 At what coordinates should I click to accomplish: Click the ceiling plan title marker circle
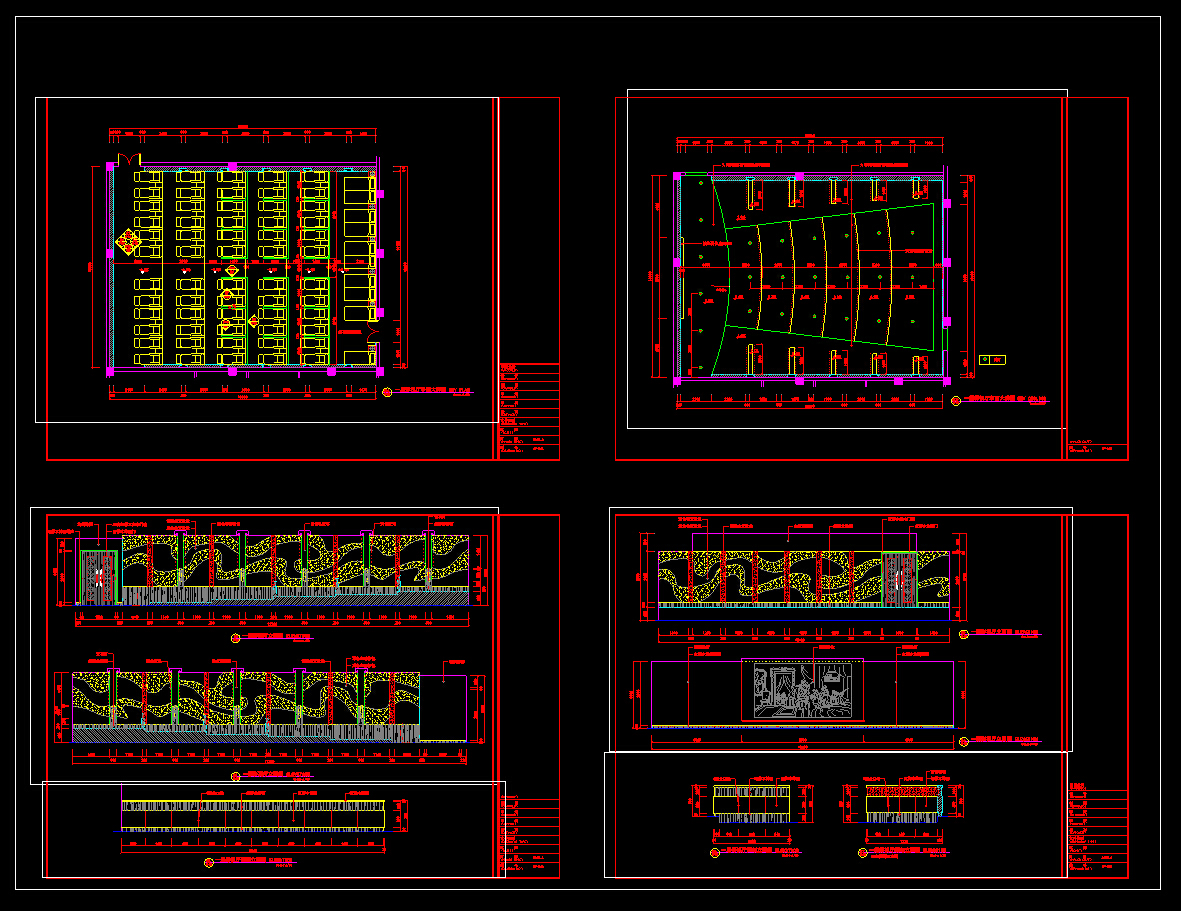tap(956, 401)
